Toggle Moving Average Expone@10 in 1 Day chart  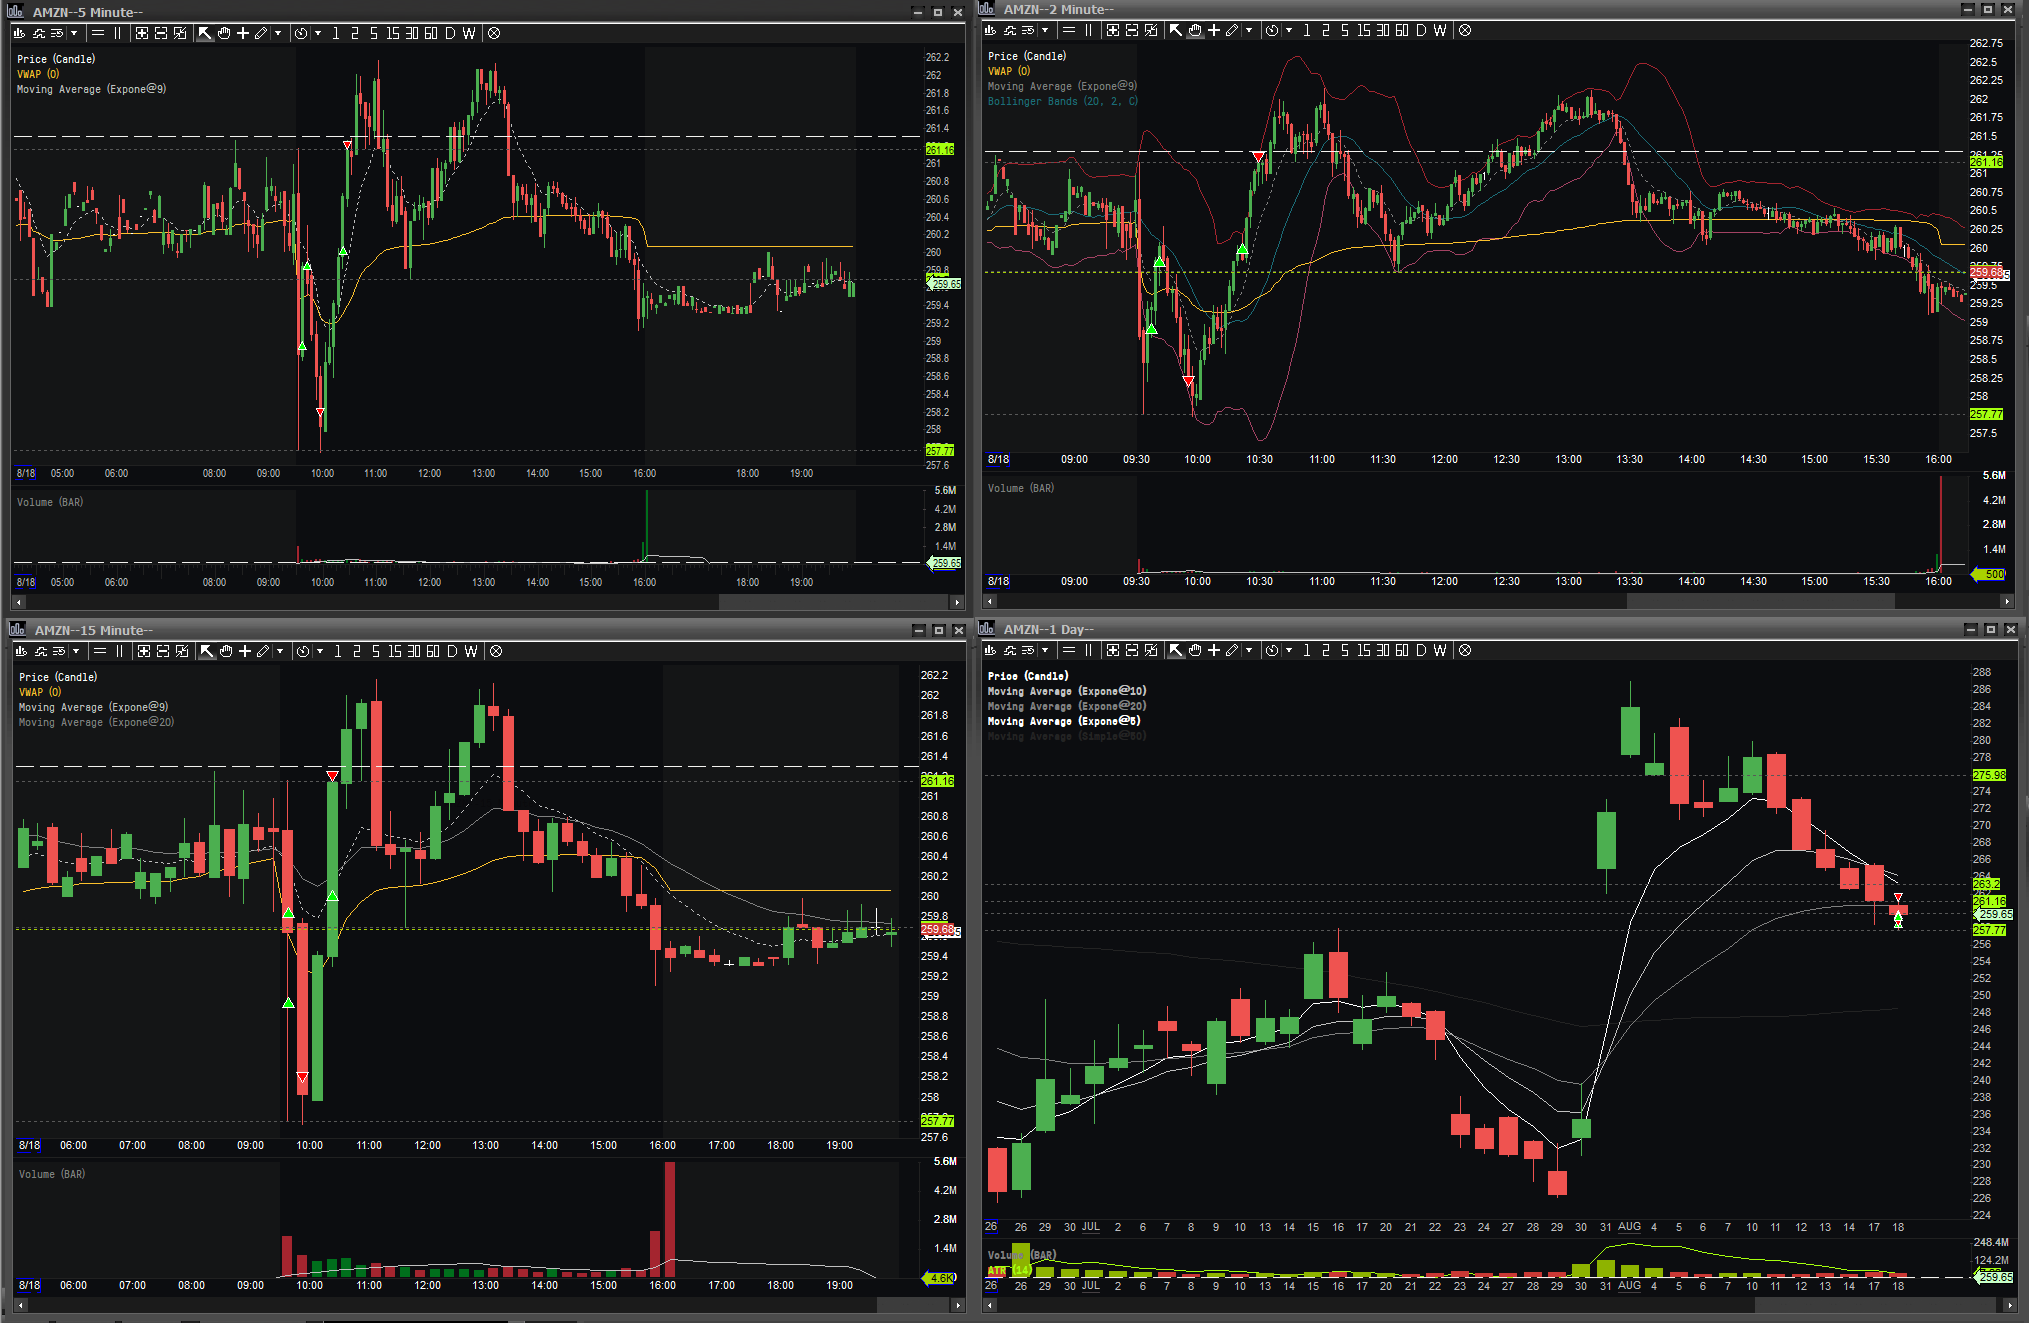tap(1067, 691)
